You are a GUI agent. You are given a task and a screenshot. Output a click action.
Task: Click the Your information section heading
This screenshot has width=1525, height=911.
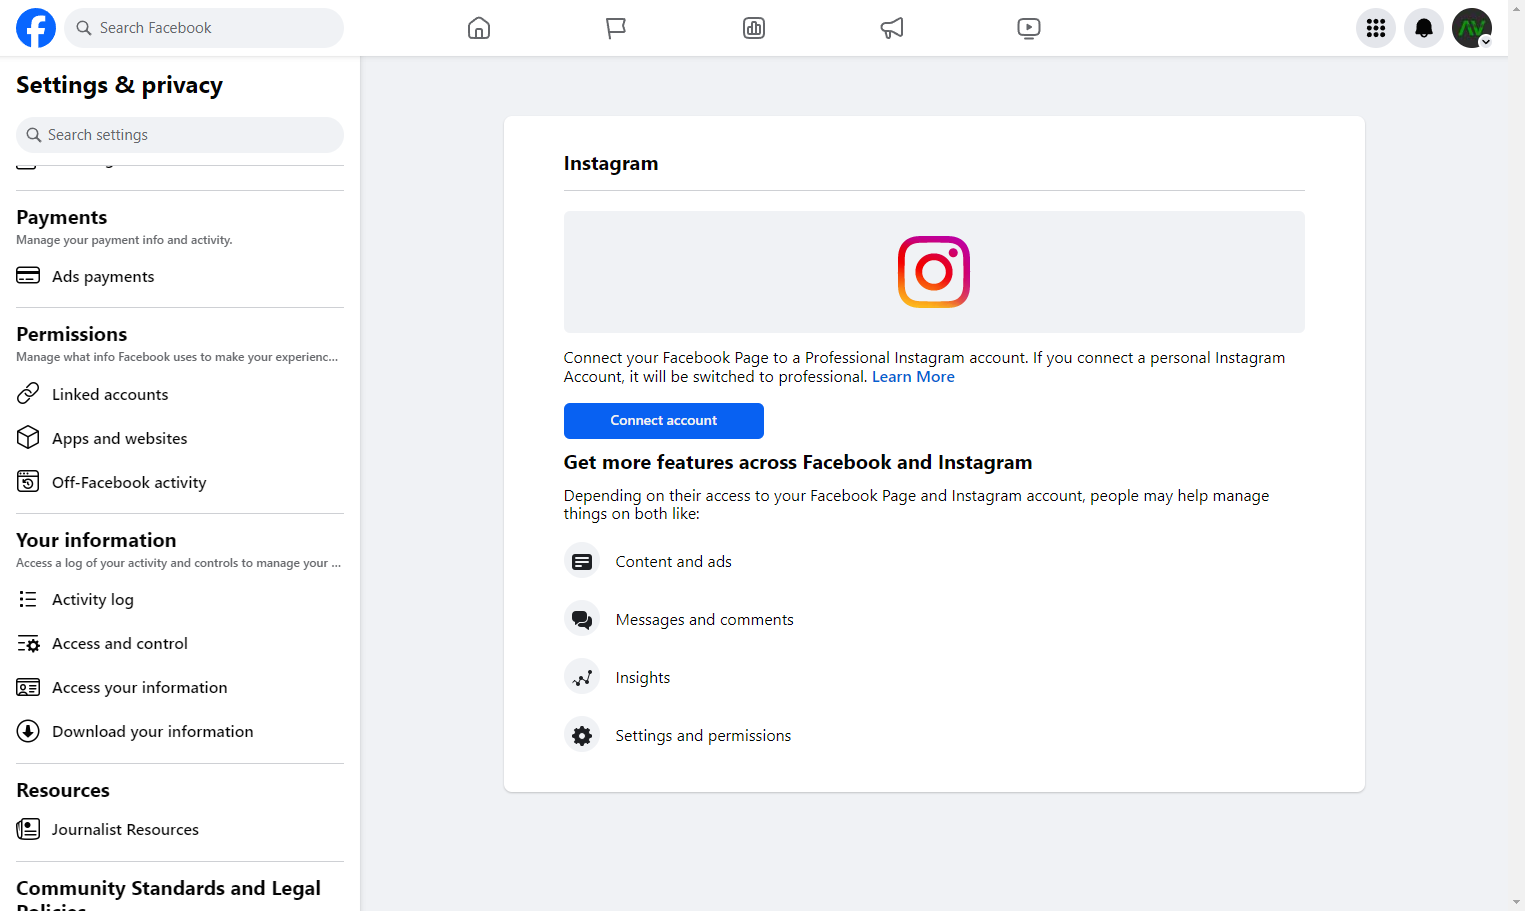[x=96, y=540]
